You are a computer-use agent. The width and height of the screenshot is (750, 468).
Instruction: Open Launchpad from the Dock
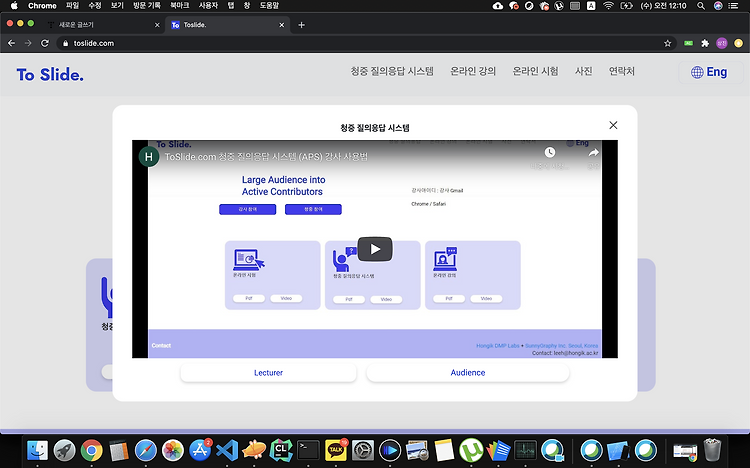(x=64, y=450)
